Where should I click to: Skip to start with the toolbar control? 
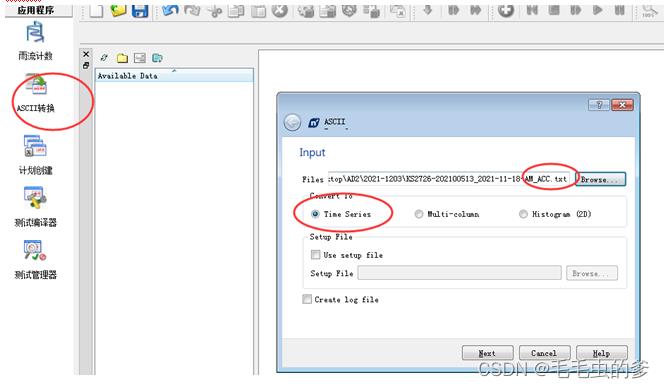532,10
